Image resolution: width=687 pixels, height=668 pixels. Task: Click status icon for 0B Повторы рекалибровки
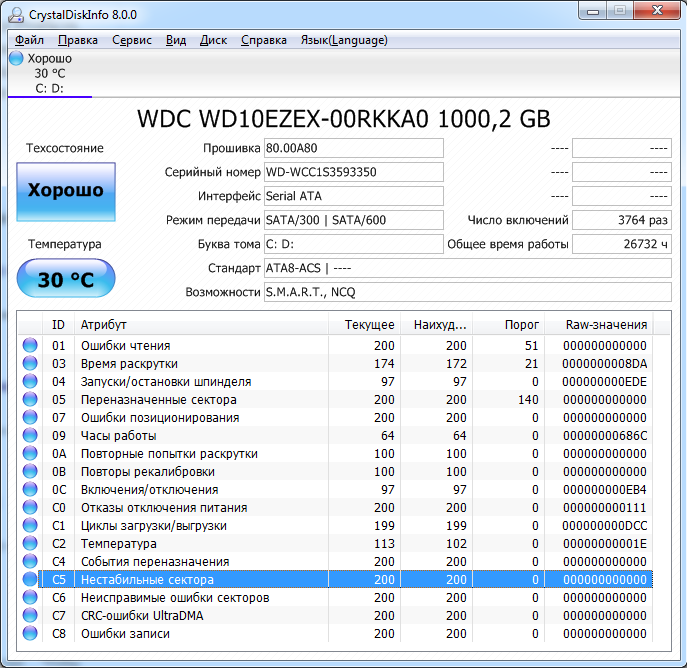coord(30,471)
